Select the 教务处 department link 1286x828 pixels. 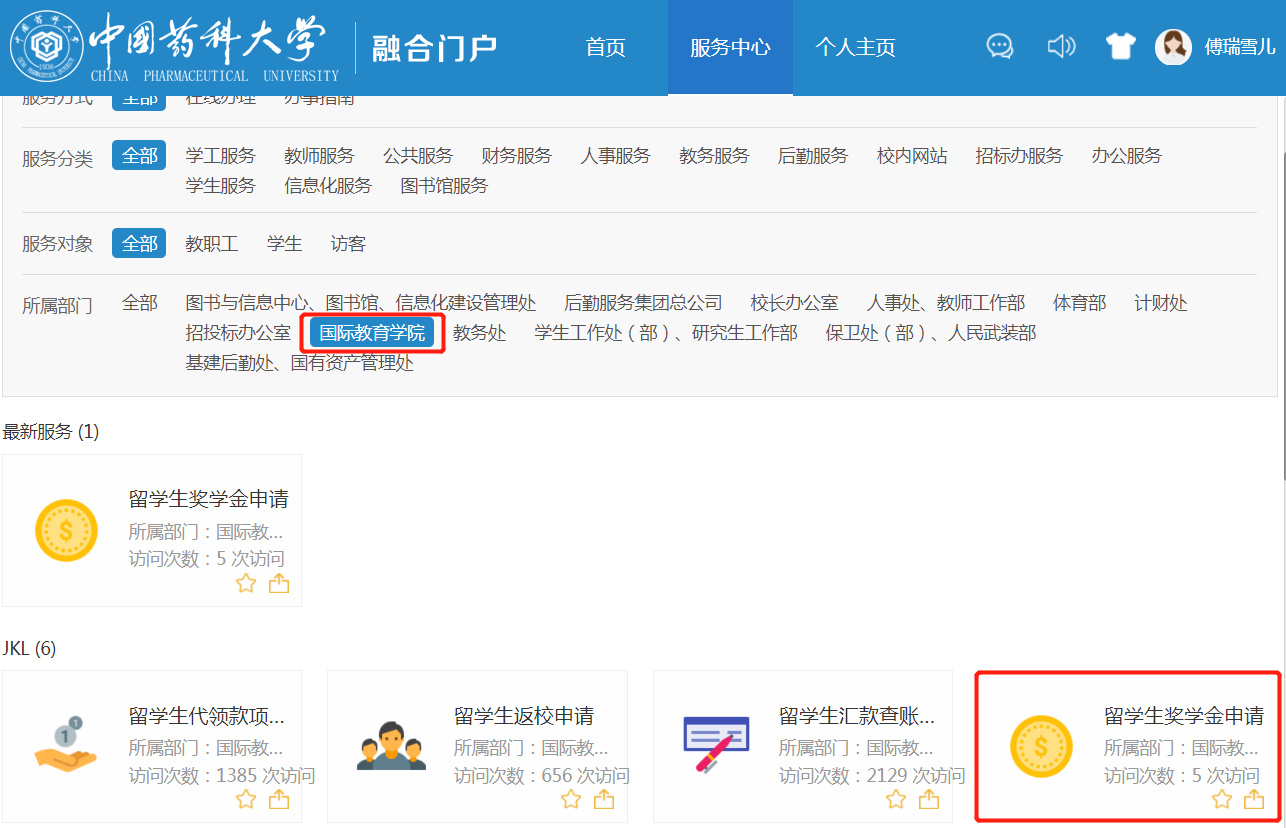tap(479, 333)
